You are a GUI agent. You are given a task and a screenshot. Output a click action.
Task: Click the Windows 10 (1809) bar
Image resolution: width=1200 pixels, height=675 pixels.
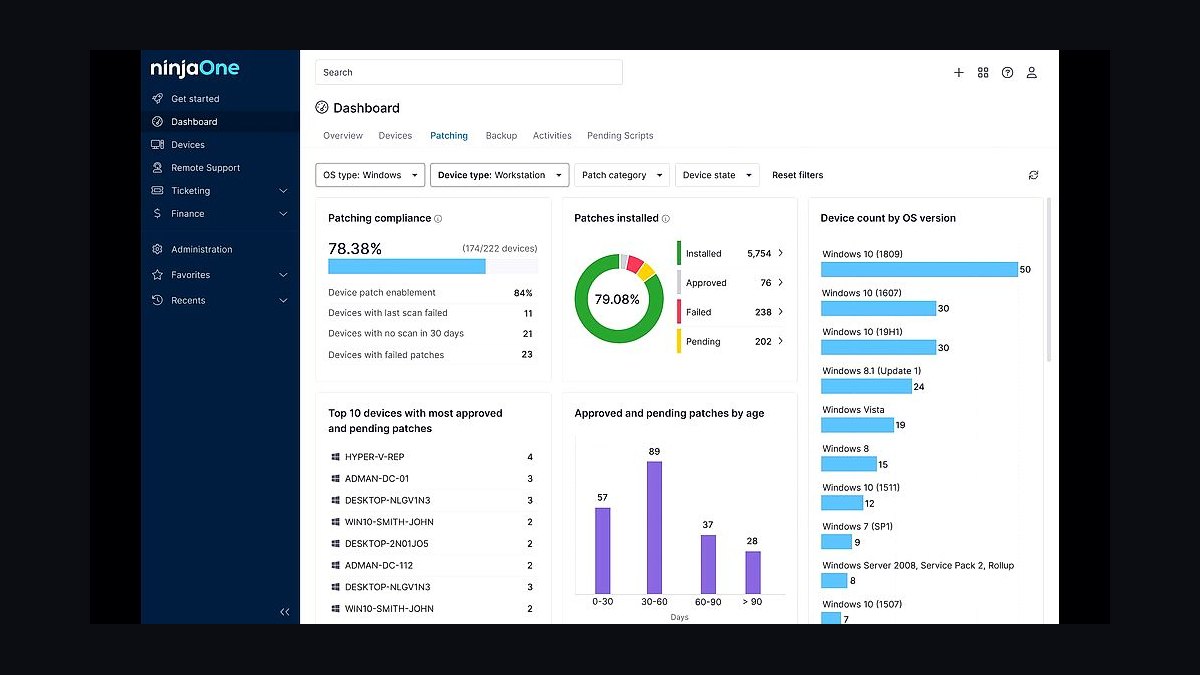pyautogui.click(x=919, y=269)
